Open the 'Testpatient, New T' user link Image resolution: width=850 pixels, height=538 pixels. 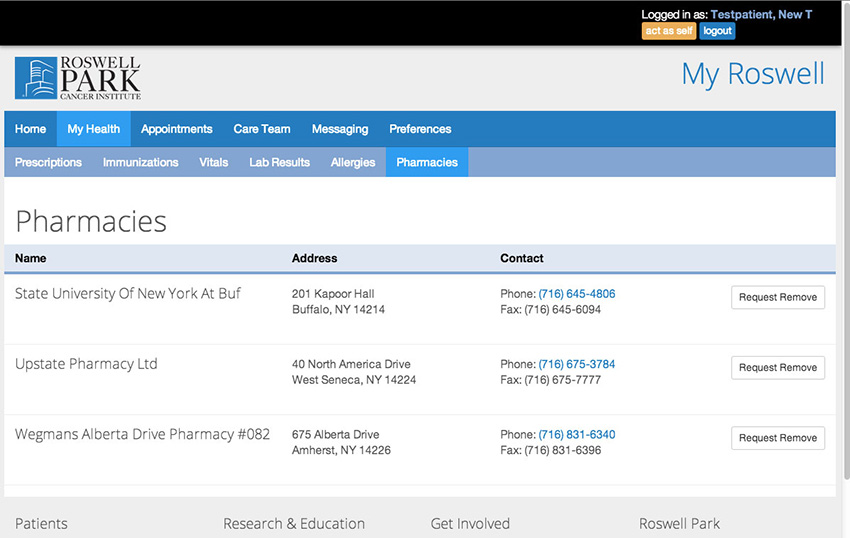pyautogui.click(x=761, y=15)
